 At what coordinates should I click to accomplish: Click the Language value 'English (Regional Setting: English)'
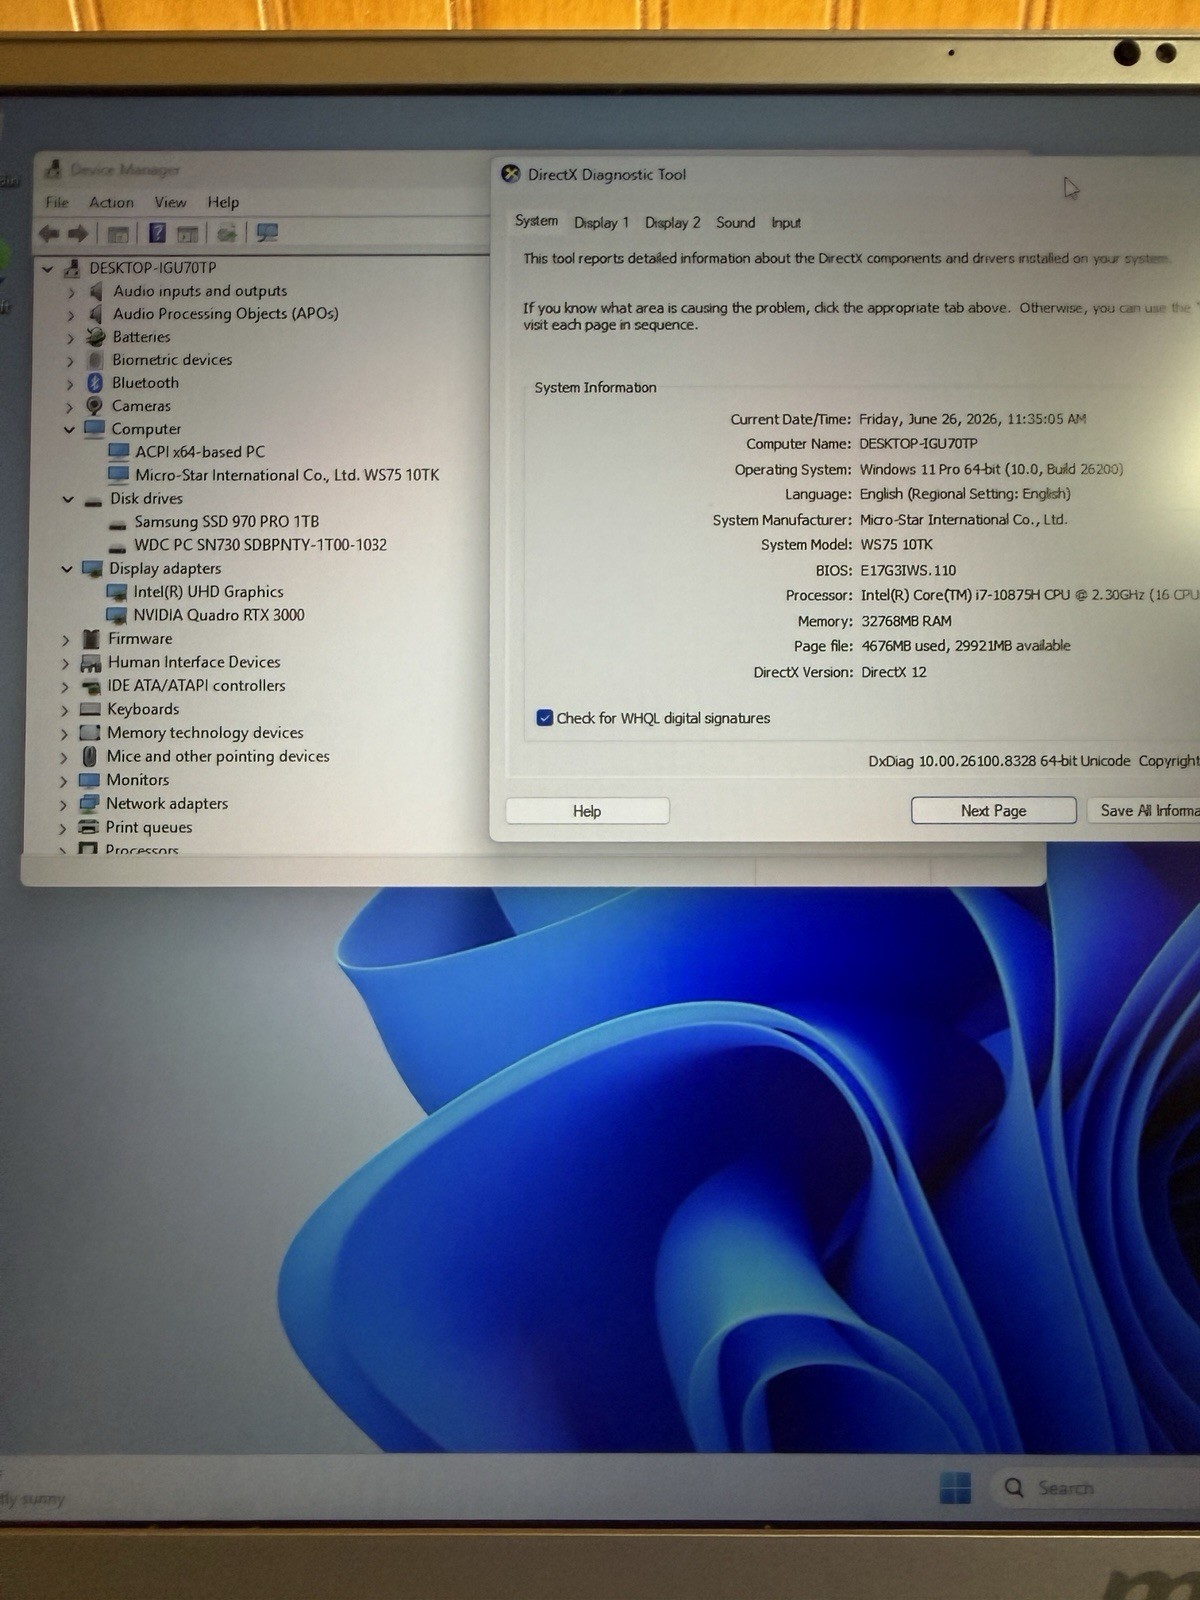tap(964, 494)
